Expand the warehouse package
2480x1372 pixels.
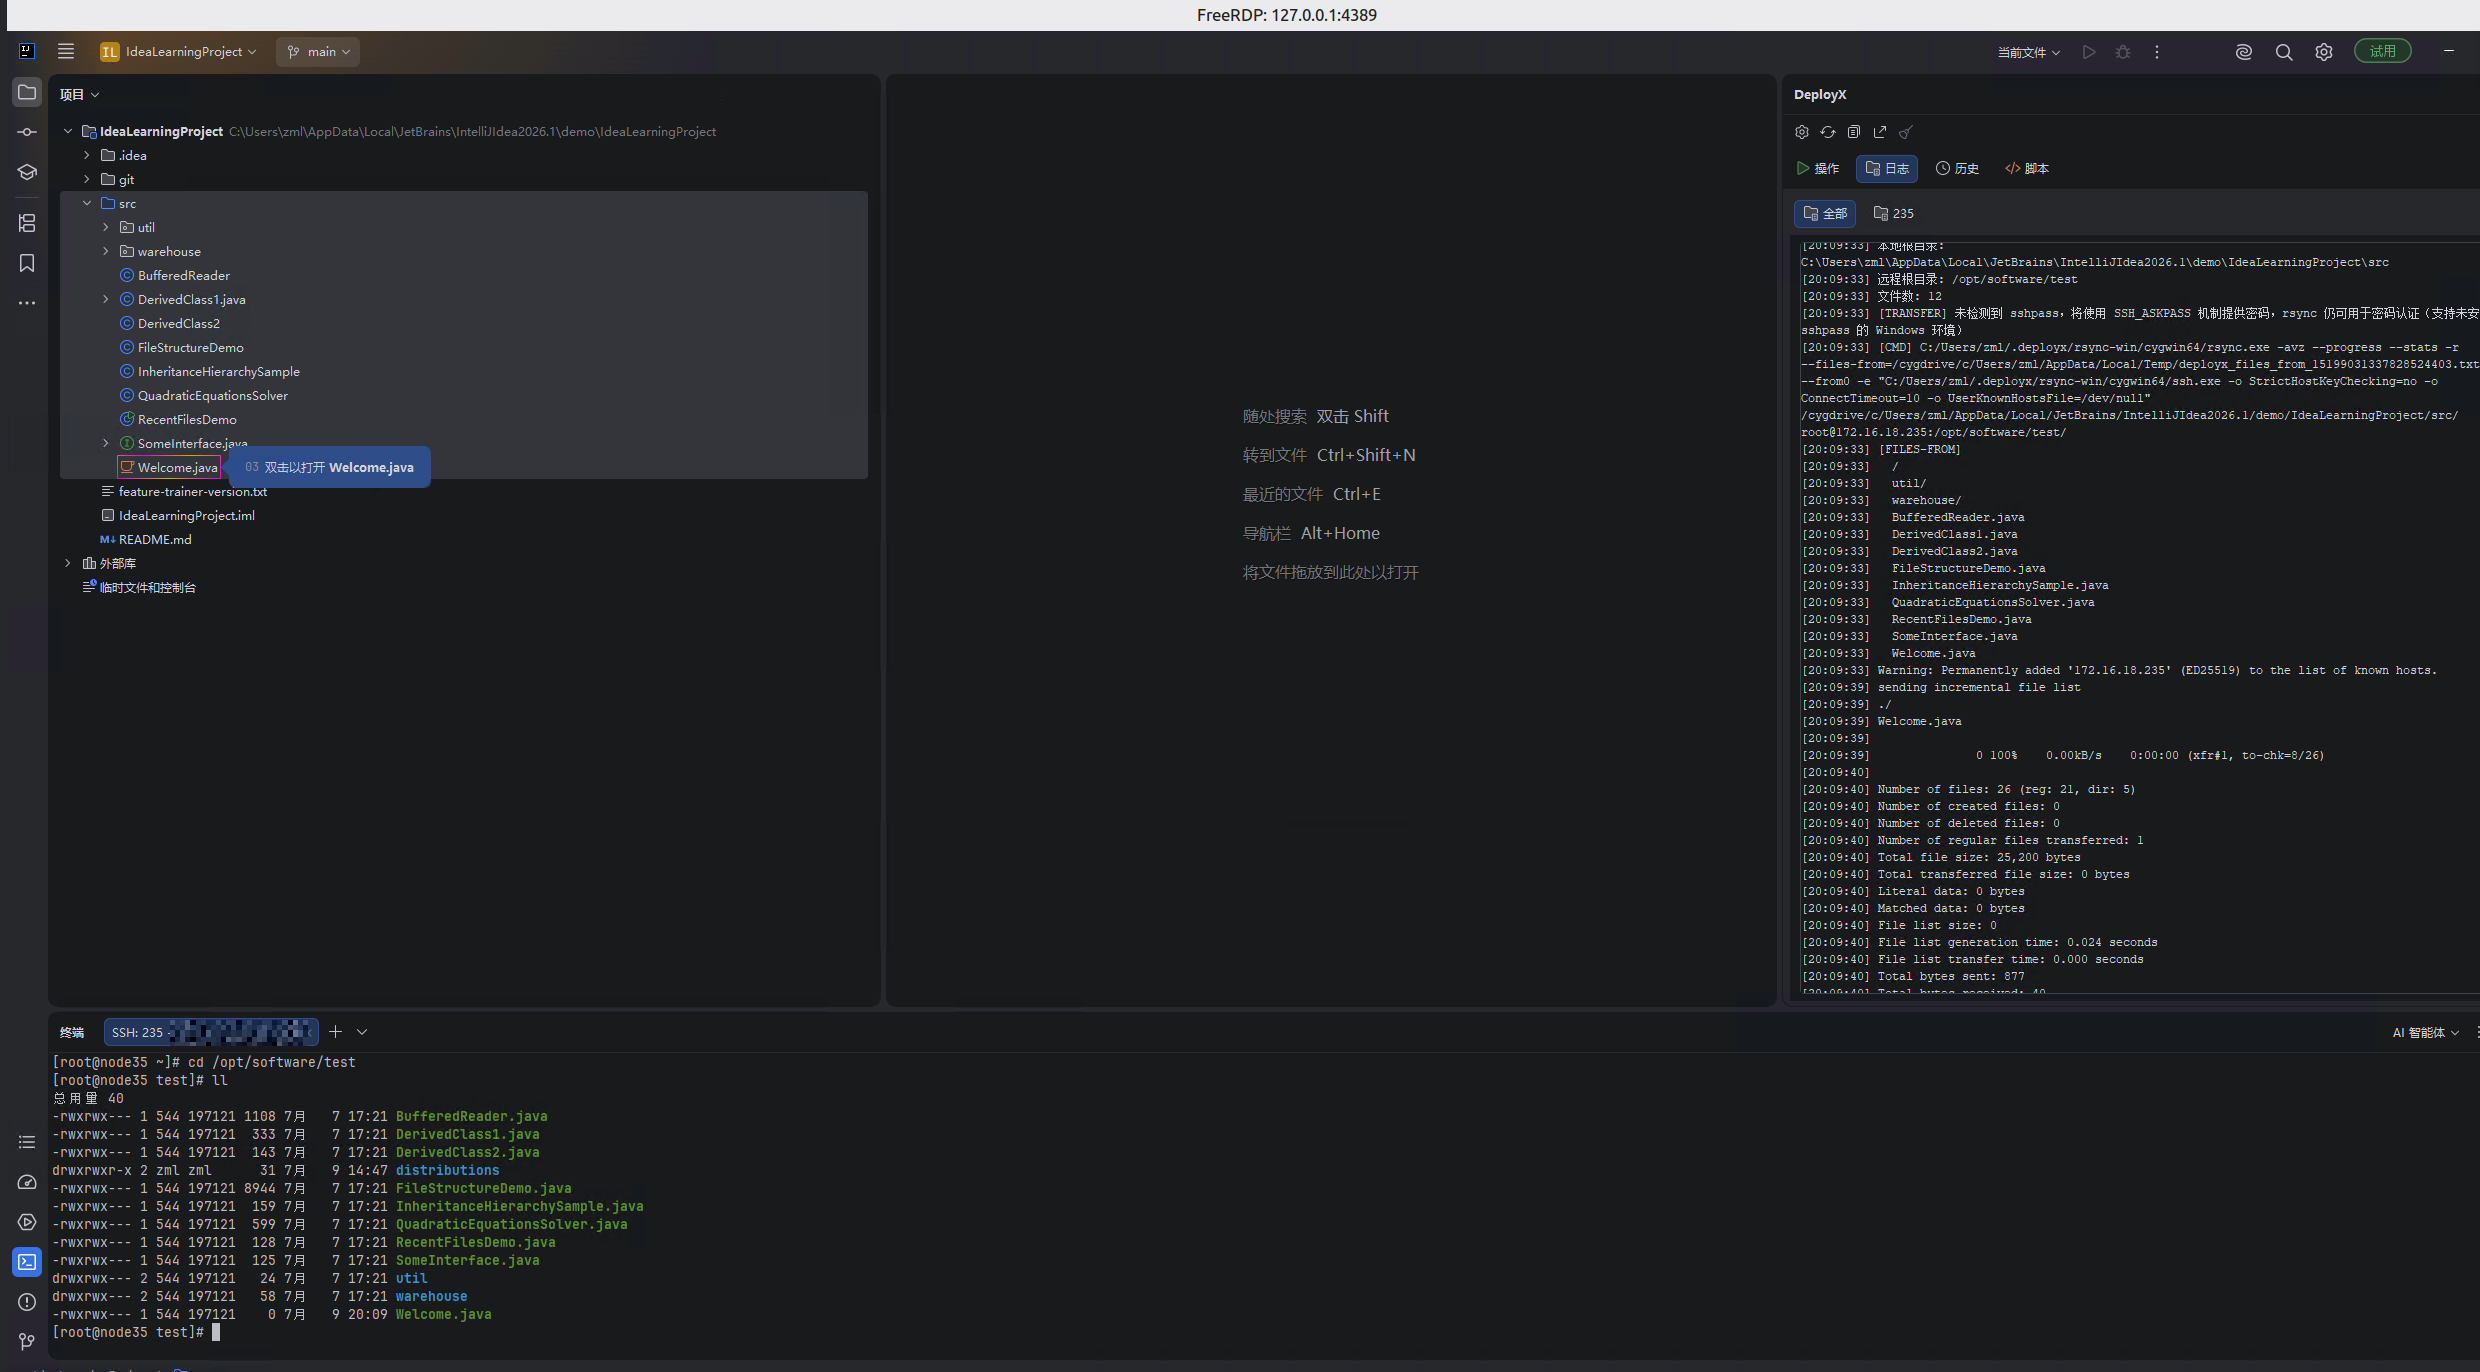pyautogui.click(x=106, y=251)
